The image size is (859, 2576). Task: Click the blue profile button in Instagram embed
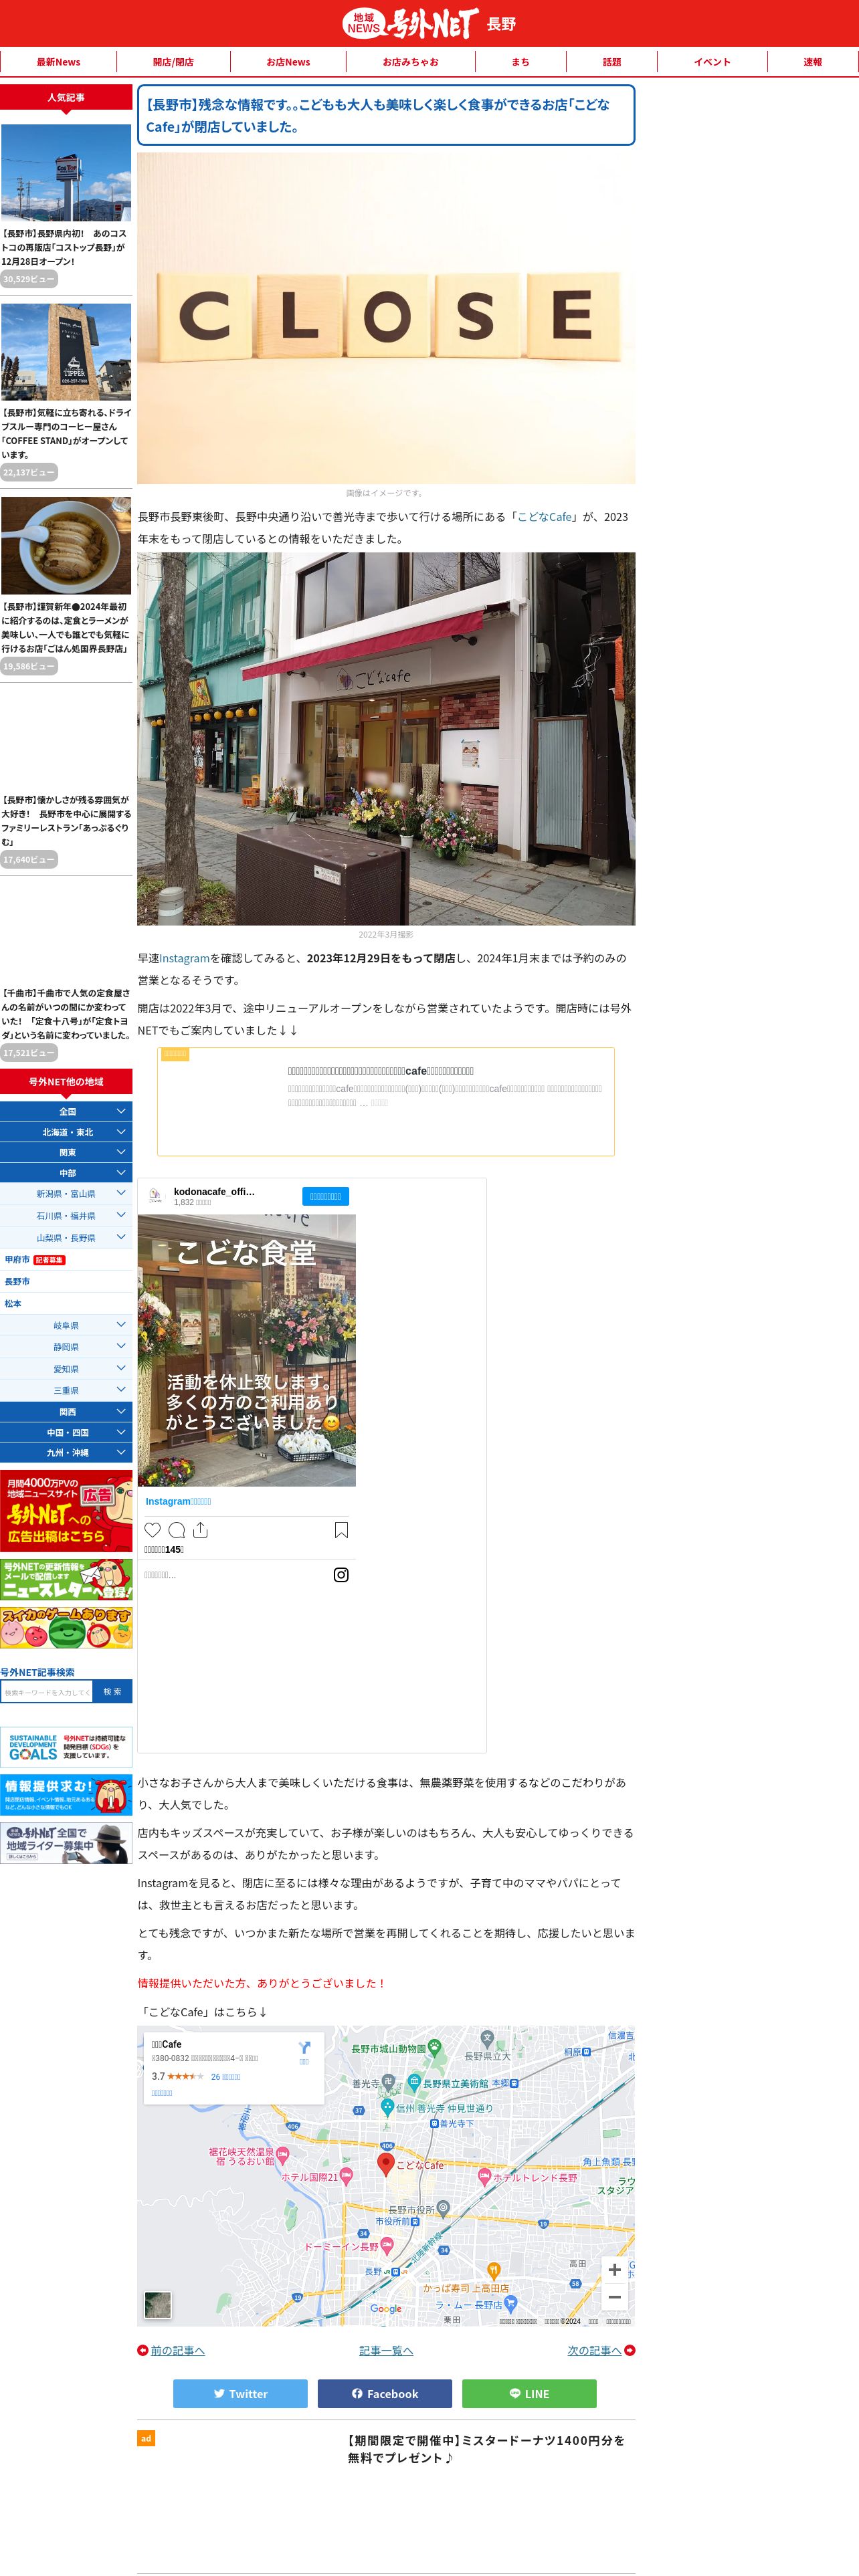coord(325,1196)
